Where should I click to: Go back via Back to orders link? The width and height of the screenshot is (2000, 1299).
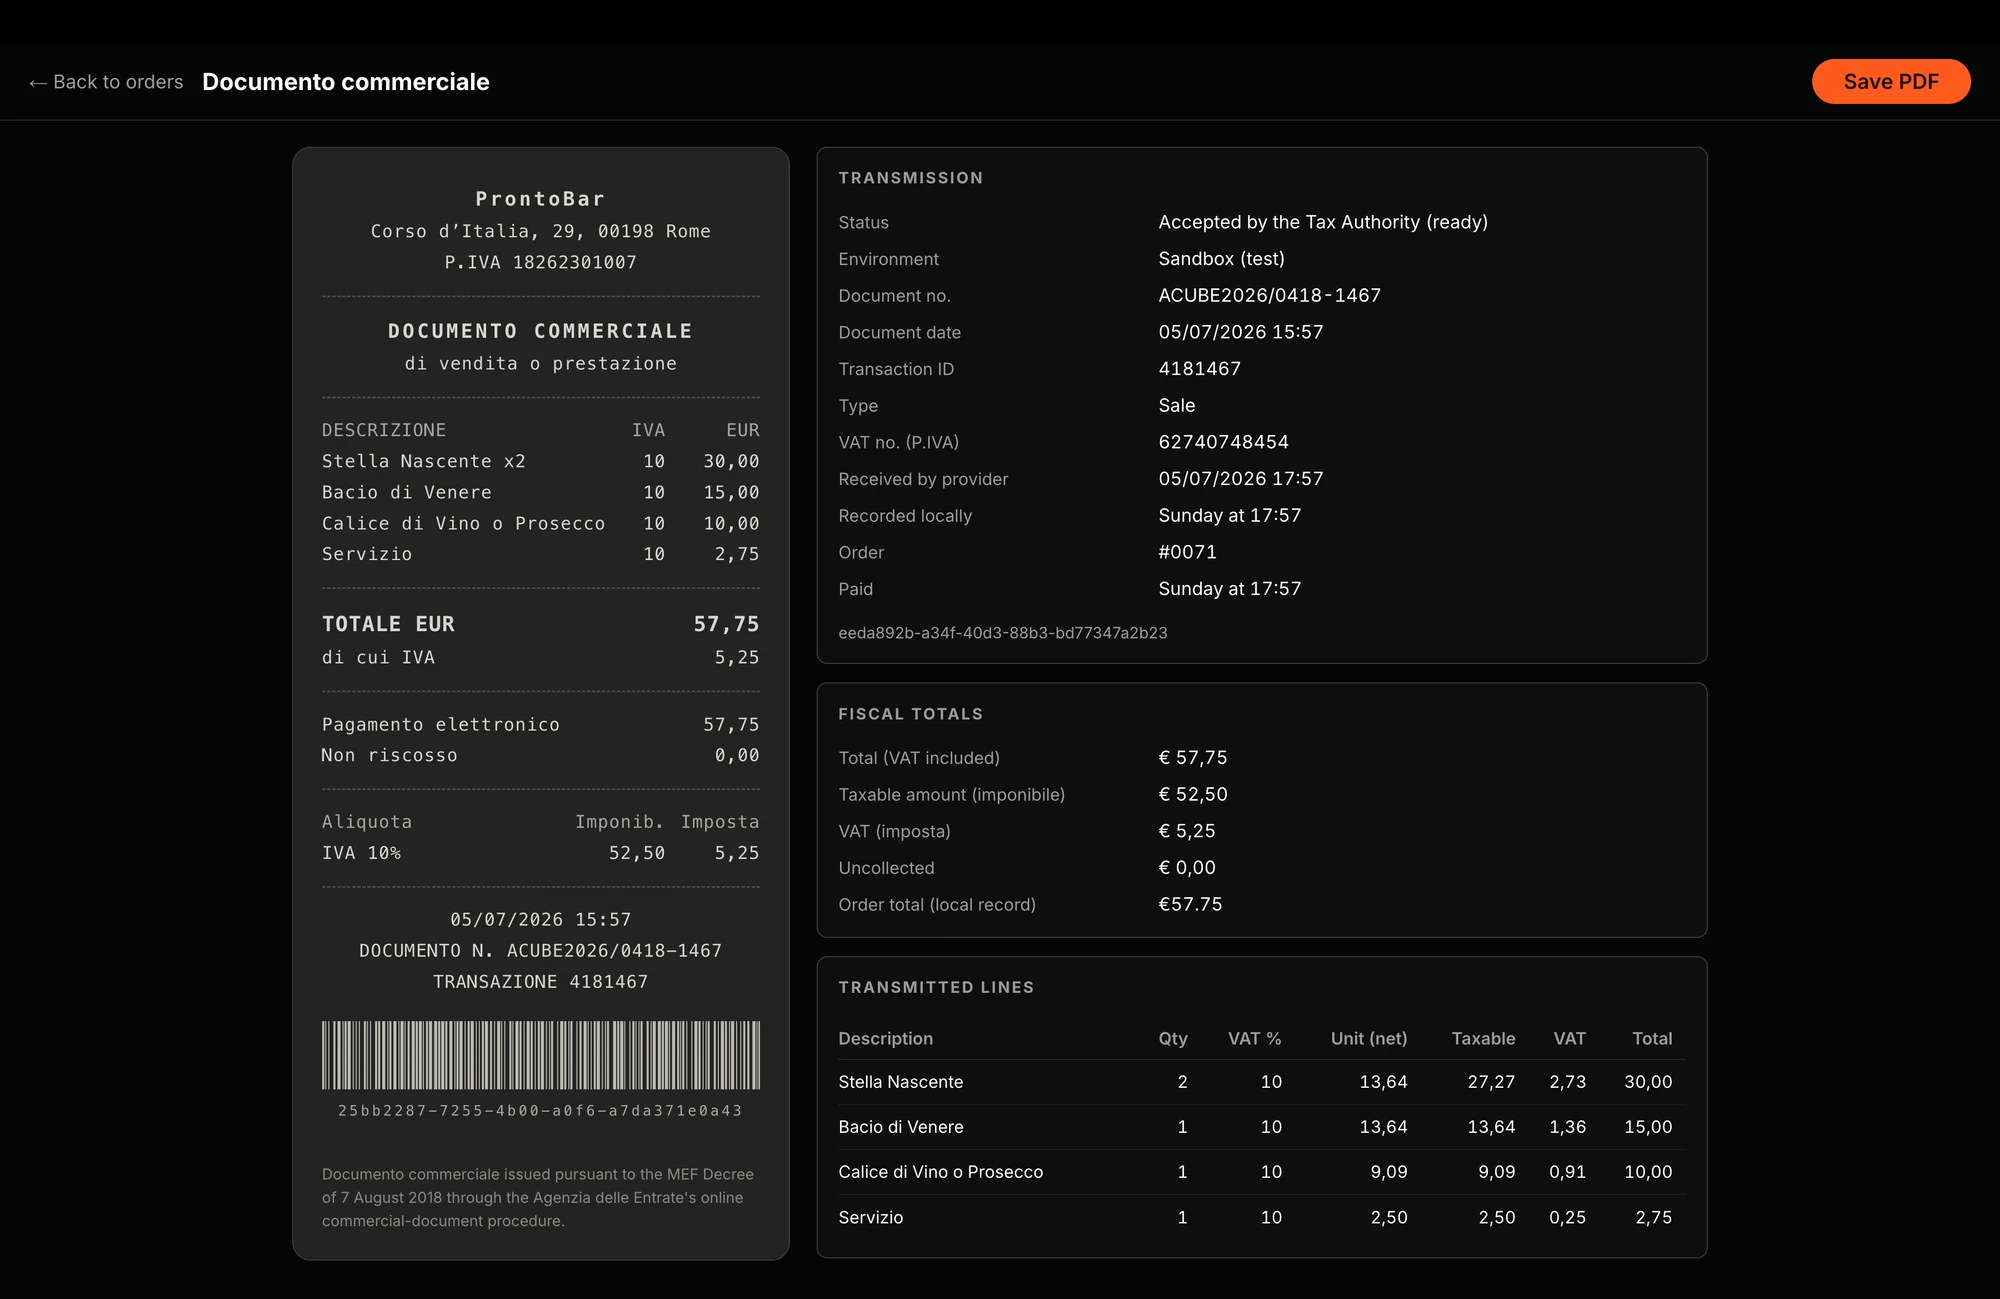106,82
